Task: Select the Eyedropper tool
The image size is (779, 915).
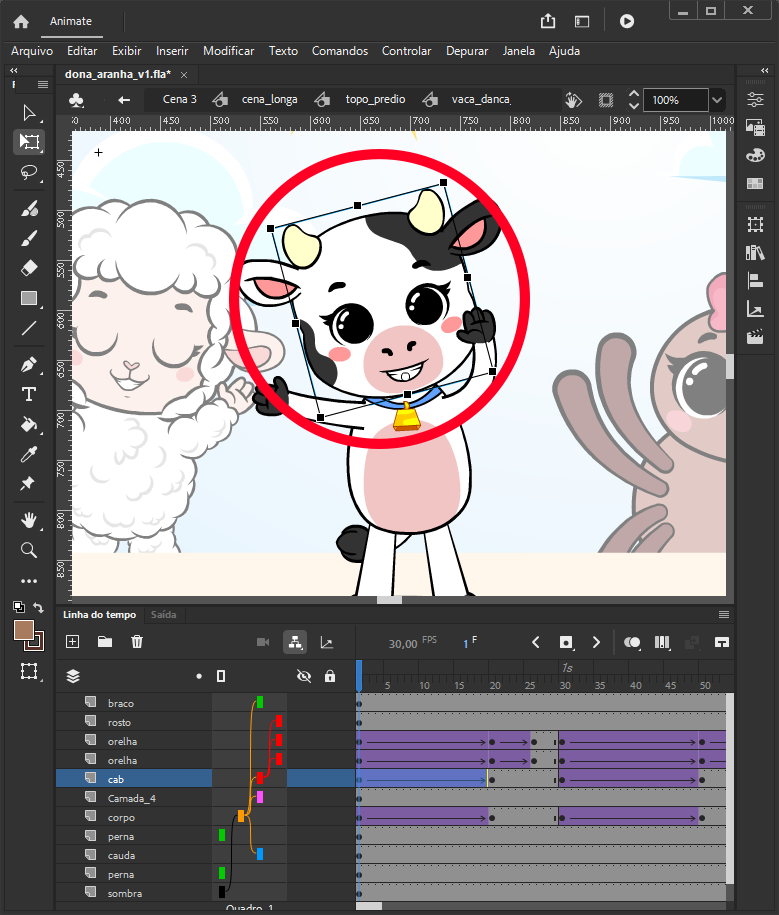Action: tap(29, 454)
